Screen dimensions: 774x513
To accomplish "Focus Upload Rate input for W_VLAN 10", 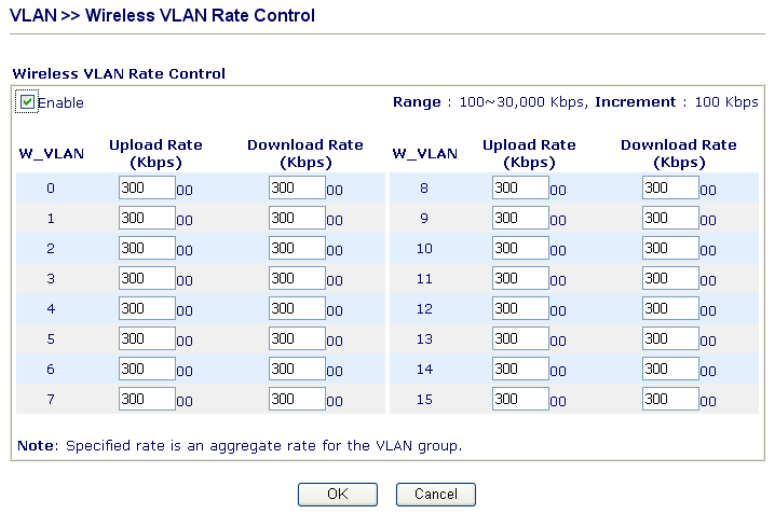I will 520,248.
